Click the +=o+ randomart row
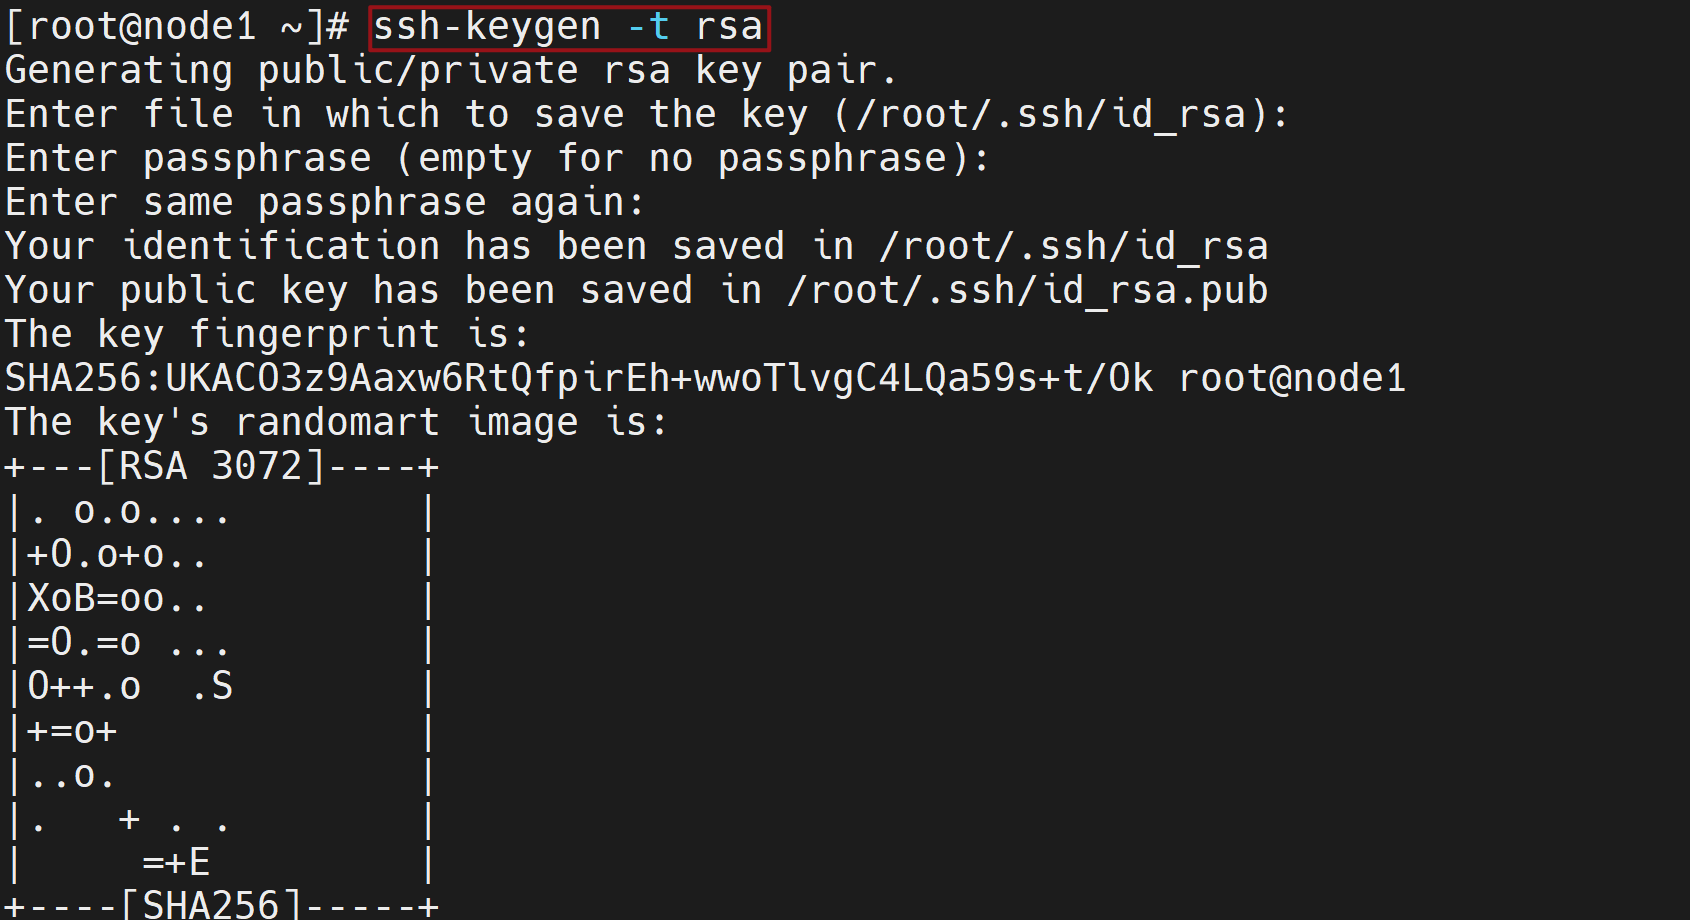1690x920 pixels. pyautogui.click(x=72, y=731)
